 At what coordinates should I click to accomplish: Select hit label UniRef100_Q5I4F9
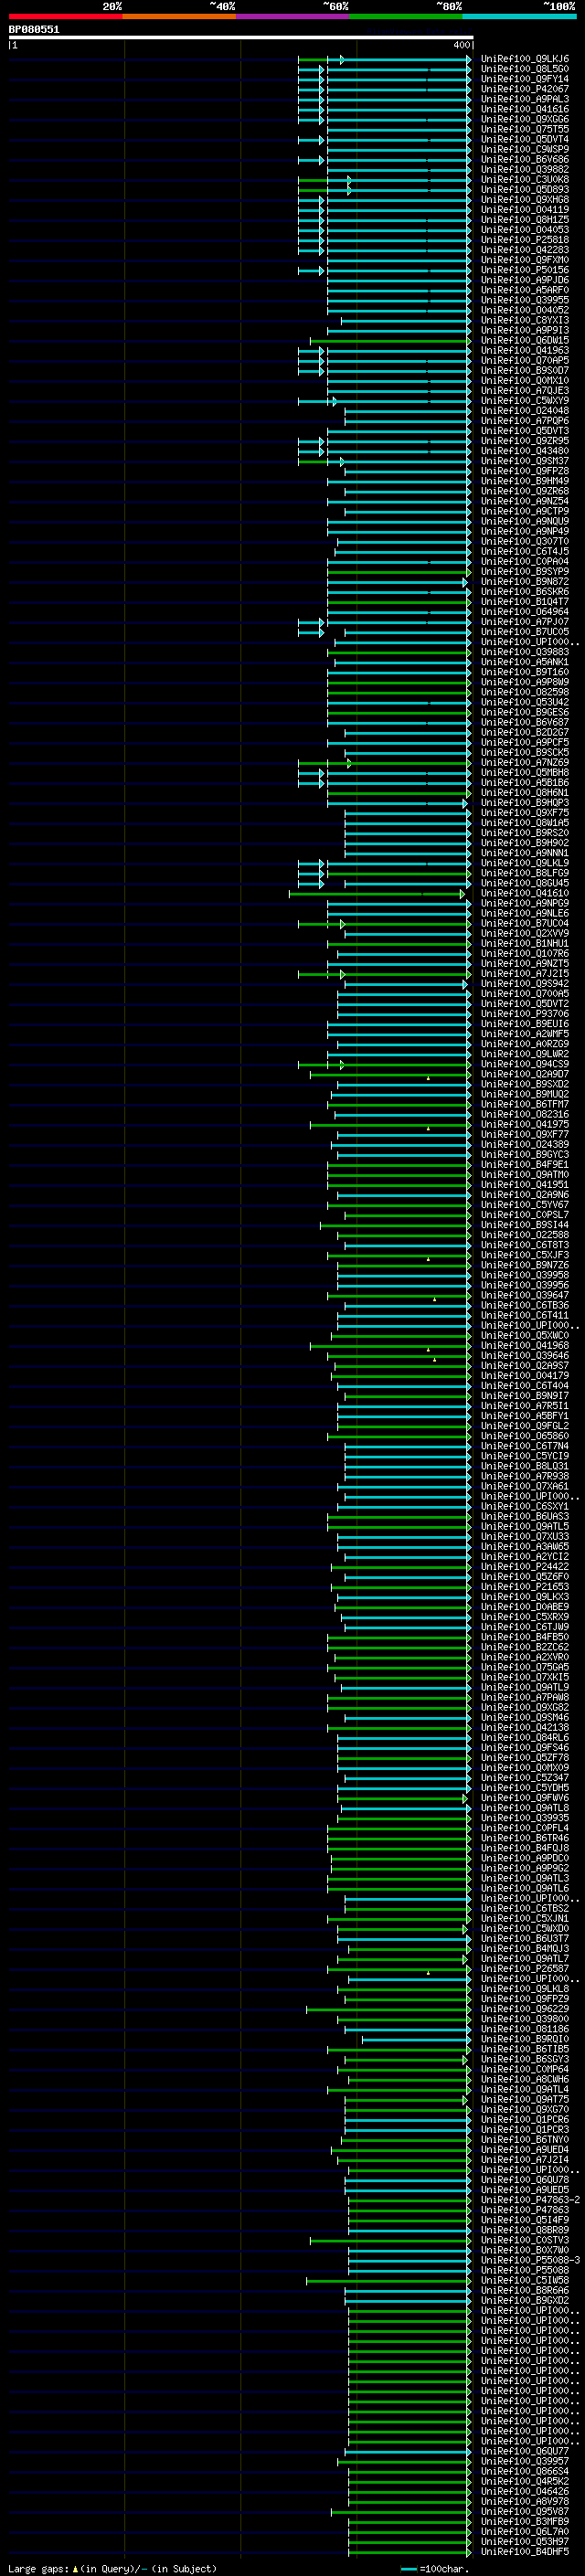click(525, 2219)
